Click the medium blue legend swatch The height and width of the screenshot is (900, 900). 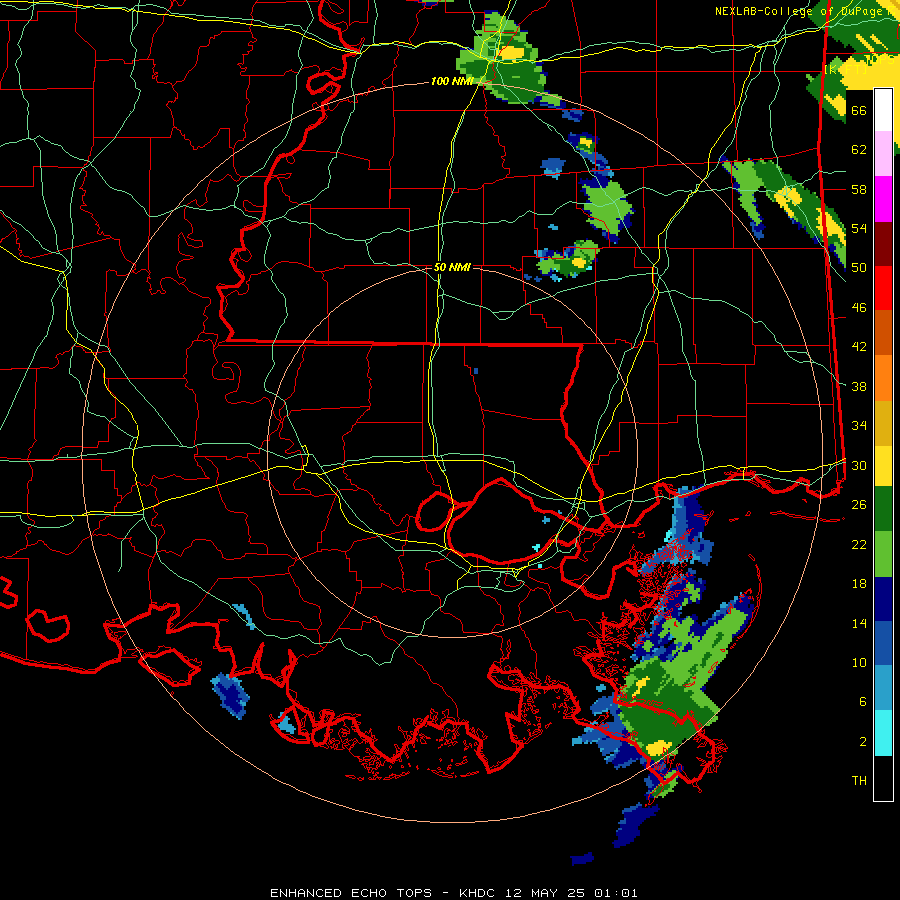(883, 644)
